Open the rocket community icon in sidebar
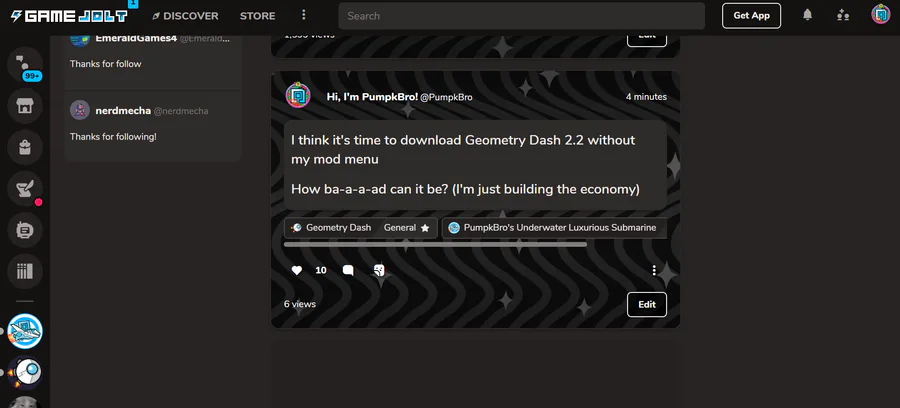 click(x=25, y=373)
